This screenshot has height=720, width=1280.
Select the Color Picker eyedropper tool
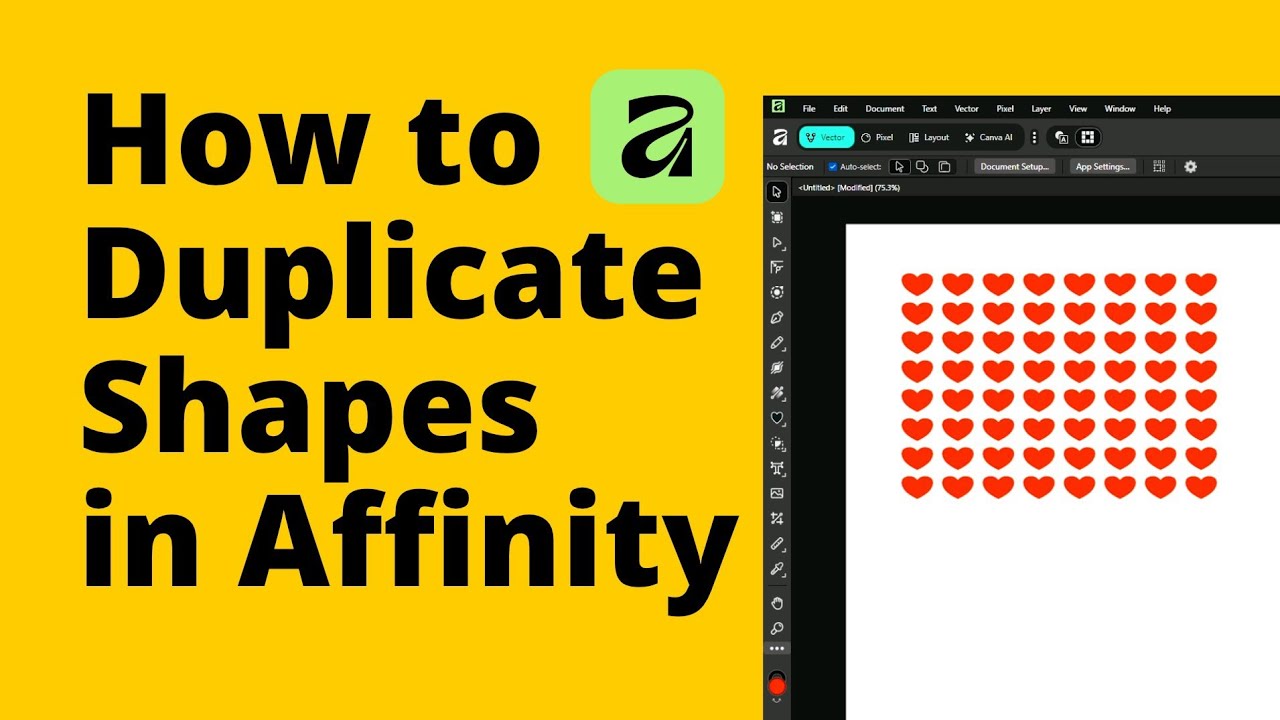click(777, 569)
